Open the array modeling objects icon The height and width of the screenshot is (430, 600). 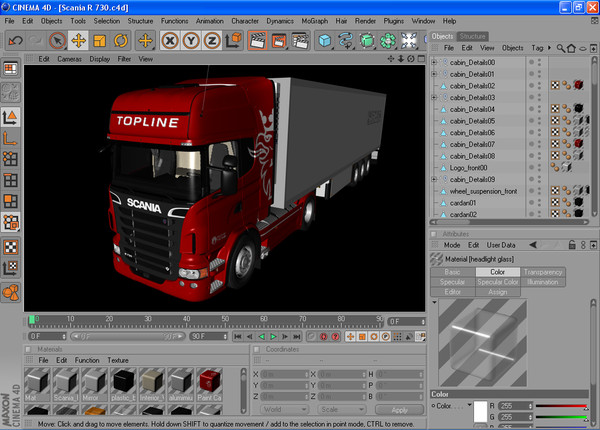388,41
